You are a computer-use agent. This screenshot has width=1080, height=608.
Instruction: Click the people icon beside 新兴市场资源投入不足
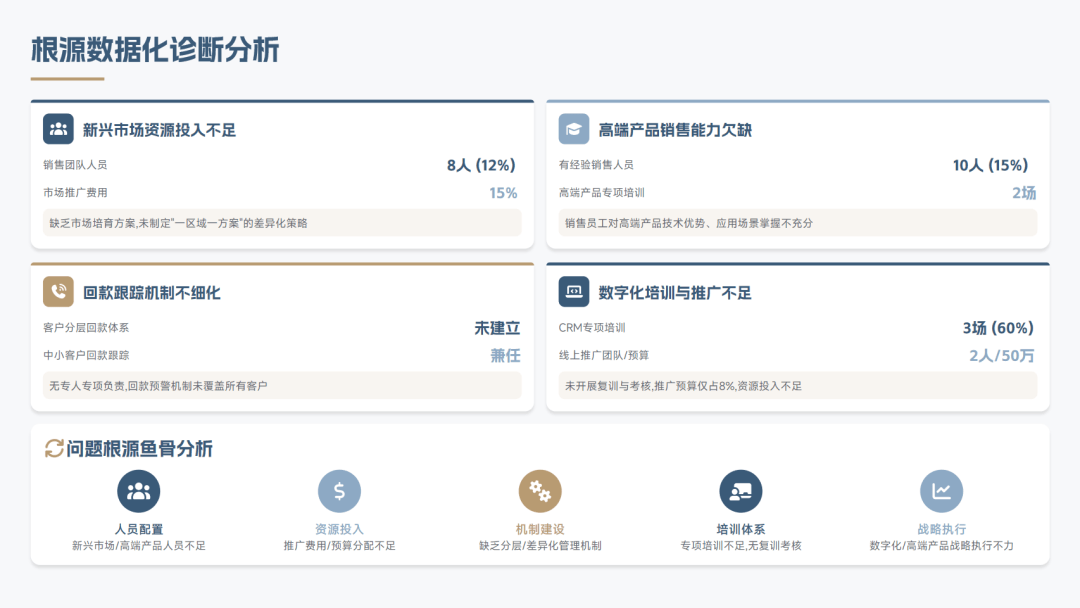(x=58, y=129)
